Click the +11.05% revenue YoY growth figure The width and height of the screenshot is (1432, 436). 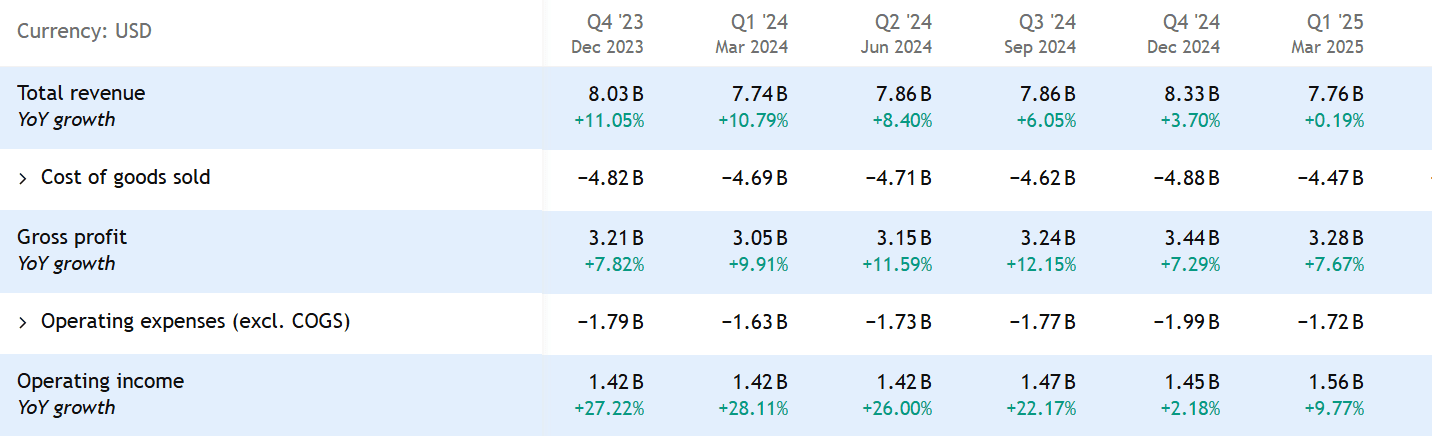click(610, 120)
